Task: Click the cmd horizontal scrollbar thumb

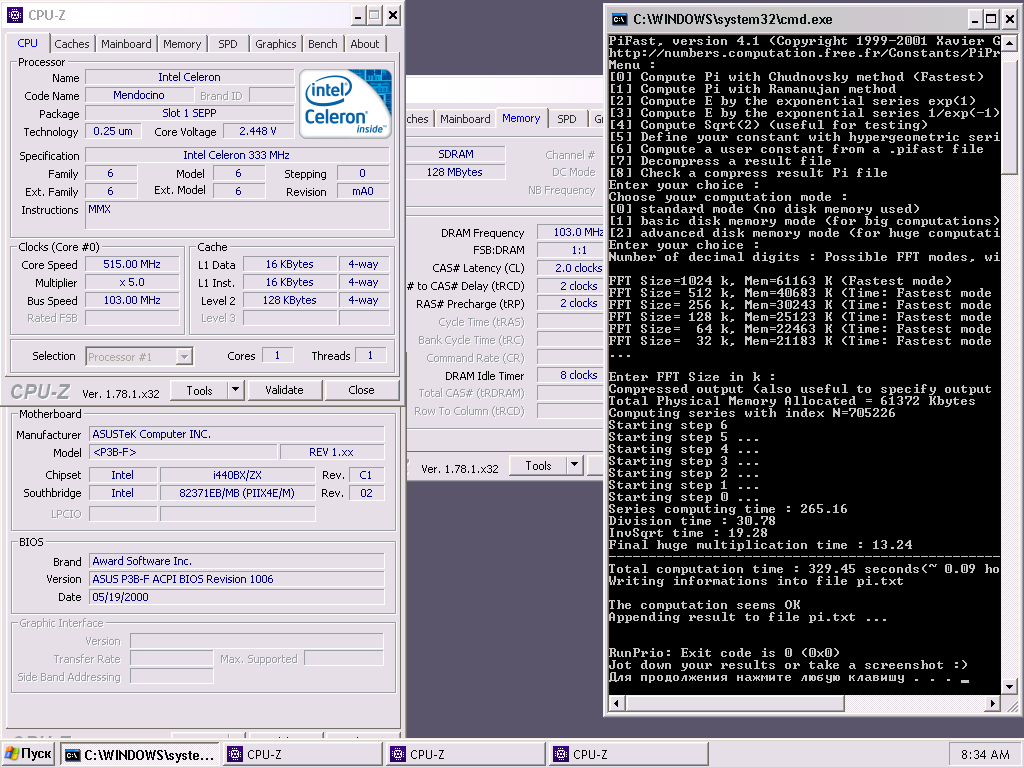Action: pyautogui.click(x=735, y=703)
